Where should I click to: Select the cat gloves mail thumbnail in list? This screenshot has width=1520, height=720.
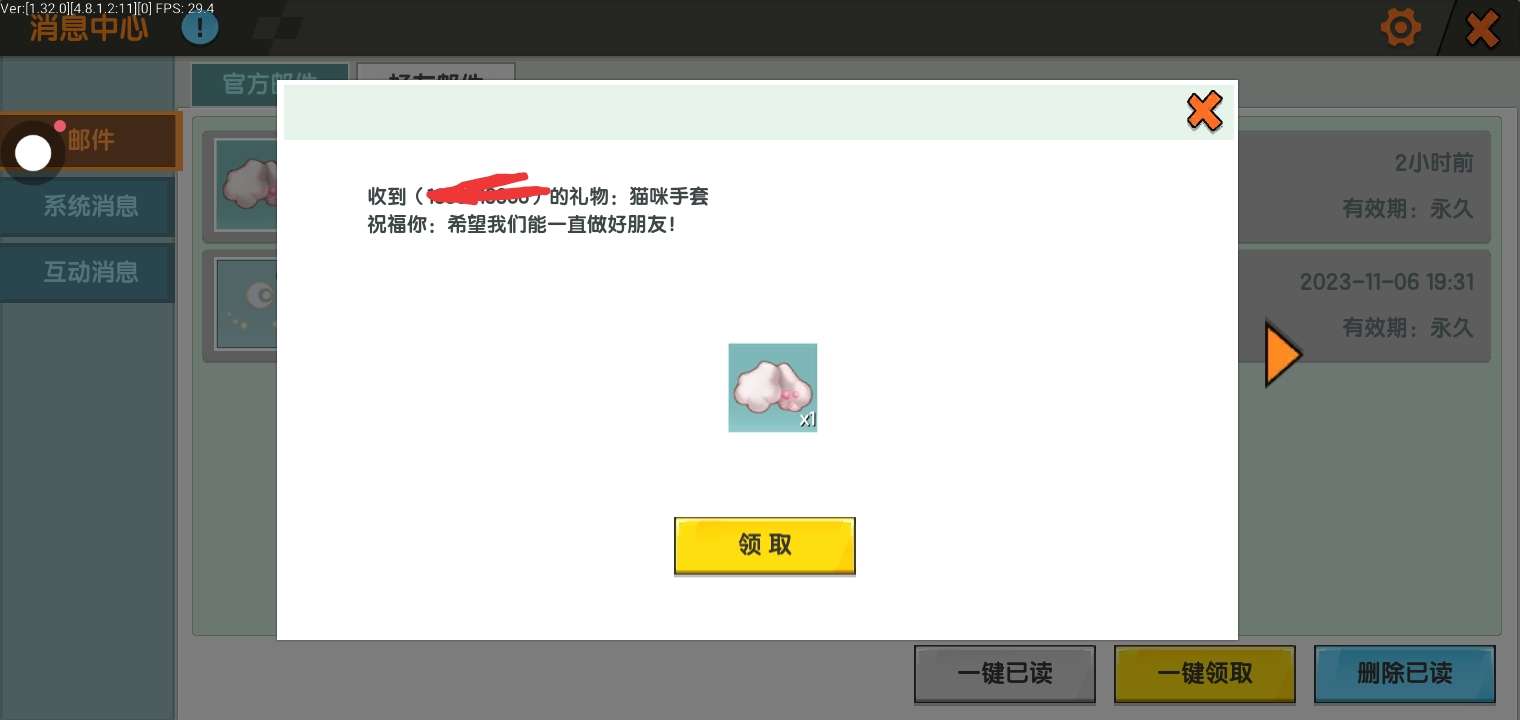(246, 185)
